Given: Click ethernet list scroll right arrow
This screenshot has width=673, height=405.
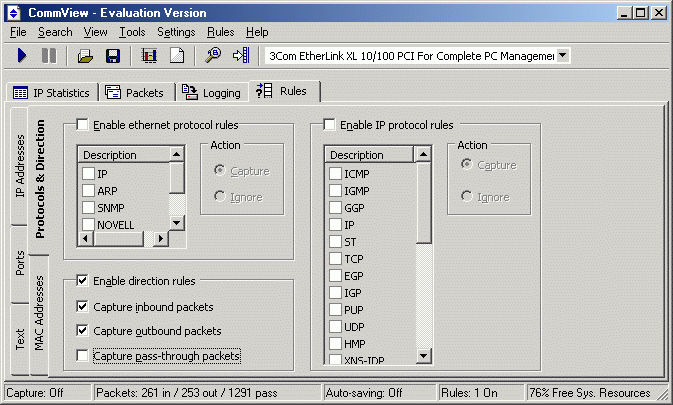Looking at the screenshot, I should [161, 238].
